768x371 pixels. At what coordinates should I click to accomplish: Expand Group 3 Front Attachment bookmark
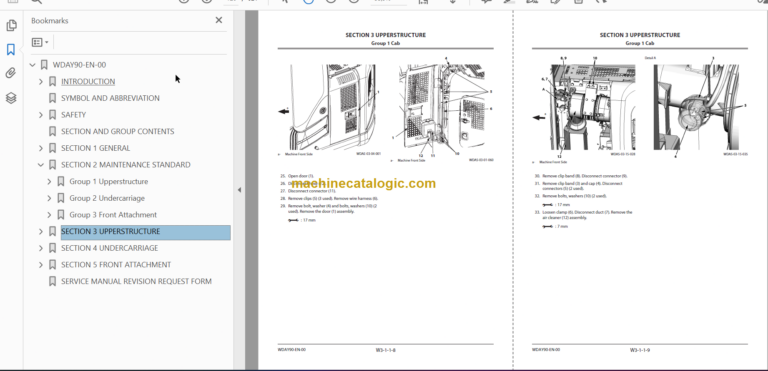click(x=49, y=215)
